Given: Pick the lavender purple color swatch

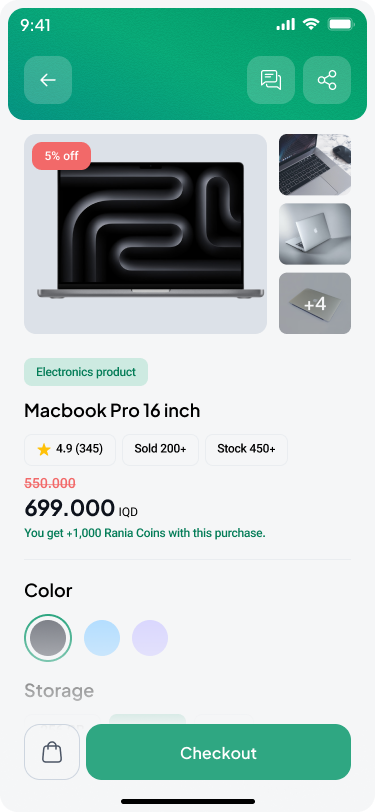Looking at the screenshot, I should tap(150, 638).
